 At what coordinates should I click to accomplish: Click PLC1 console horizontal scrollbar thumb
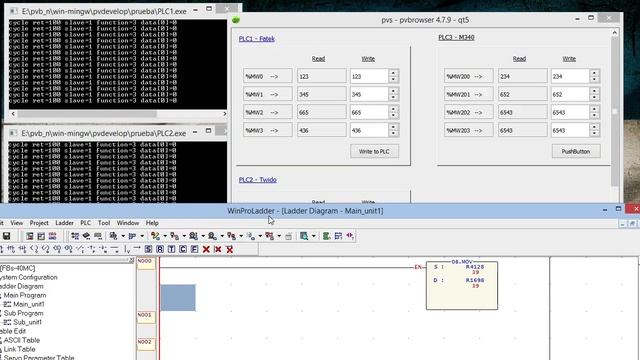click(x=87, y=114)
